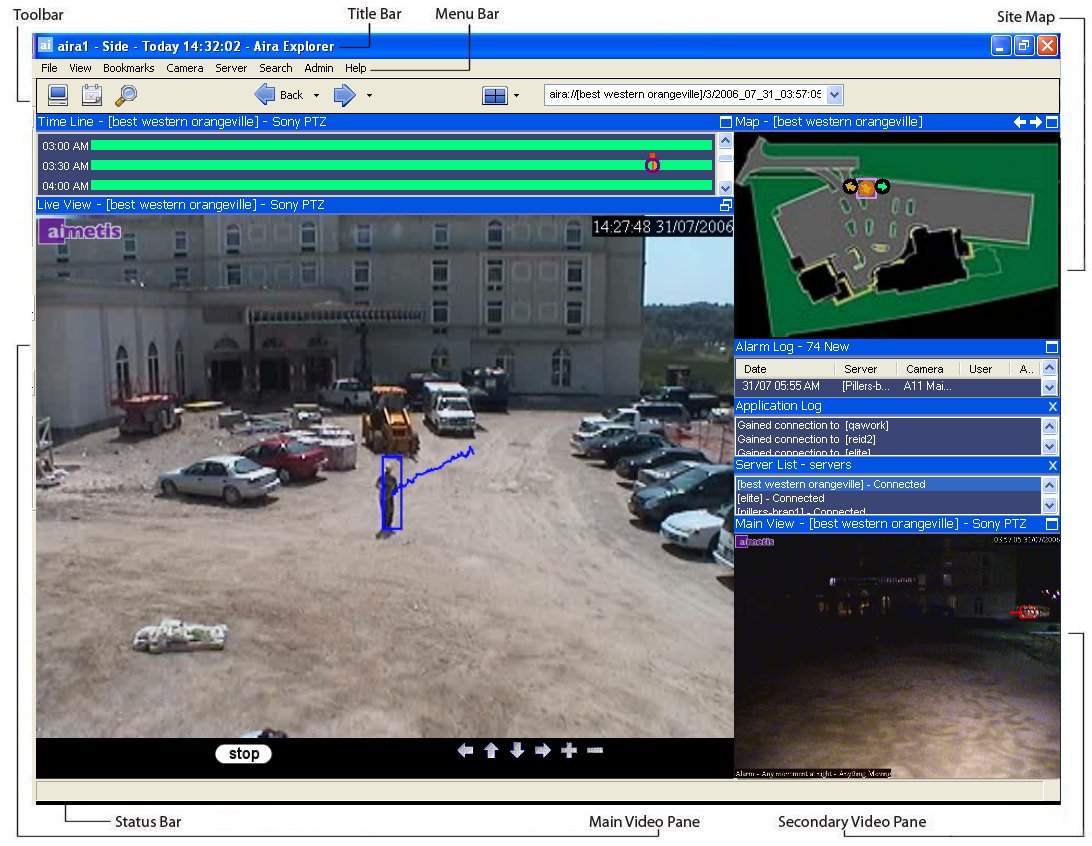Click the marker on 03:30 AM timeline

(x=652, y=165)
